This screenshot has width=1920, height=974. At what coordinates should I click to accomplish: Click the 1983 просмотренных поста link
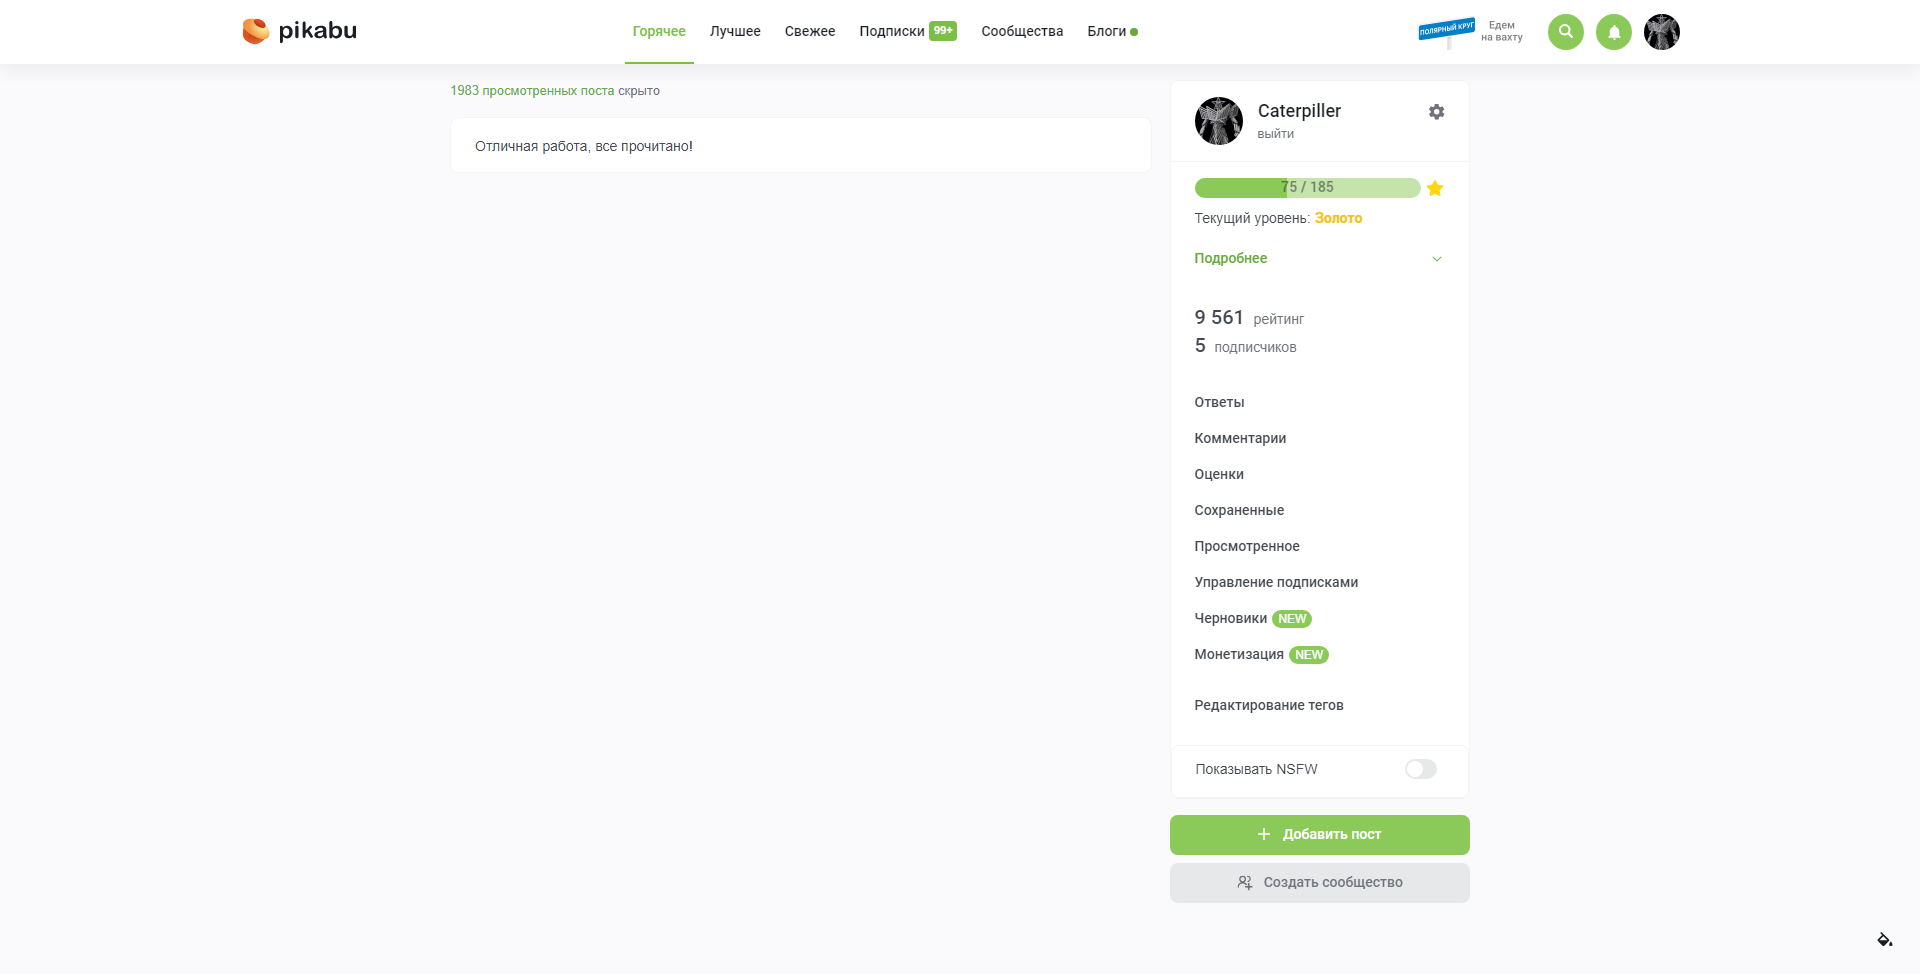pos(532,91)
